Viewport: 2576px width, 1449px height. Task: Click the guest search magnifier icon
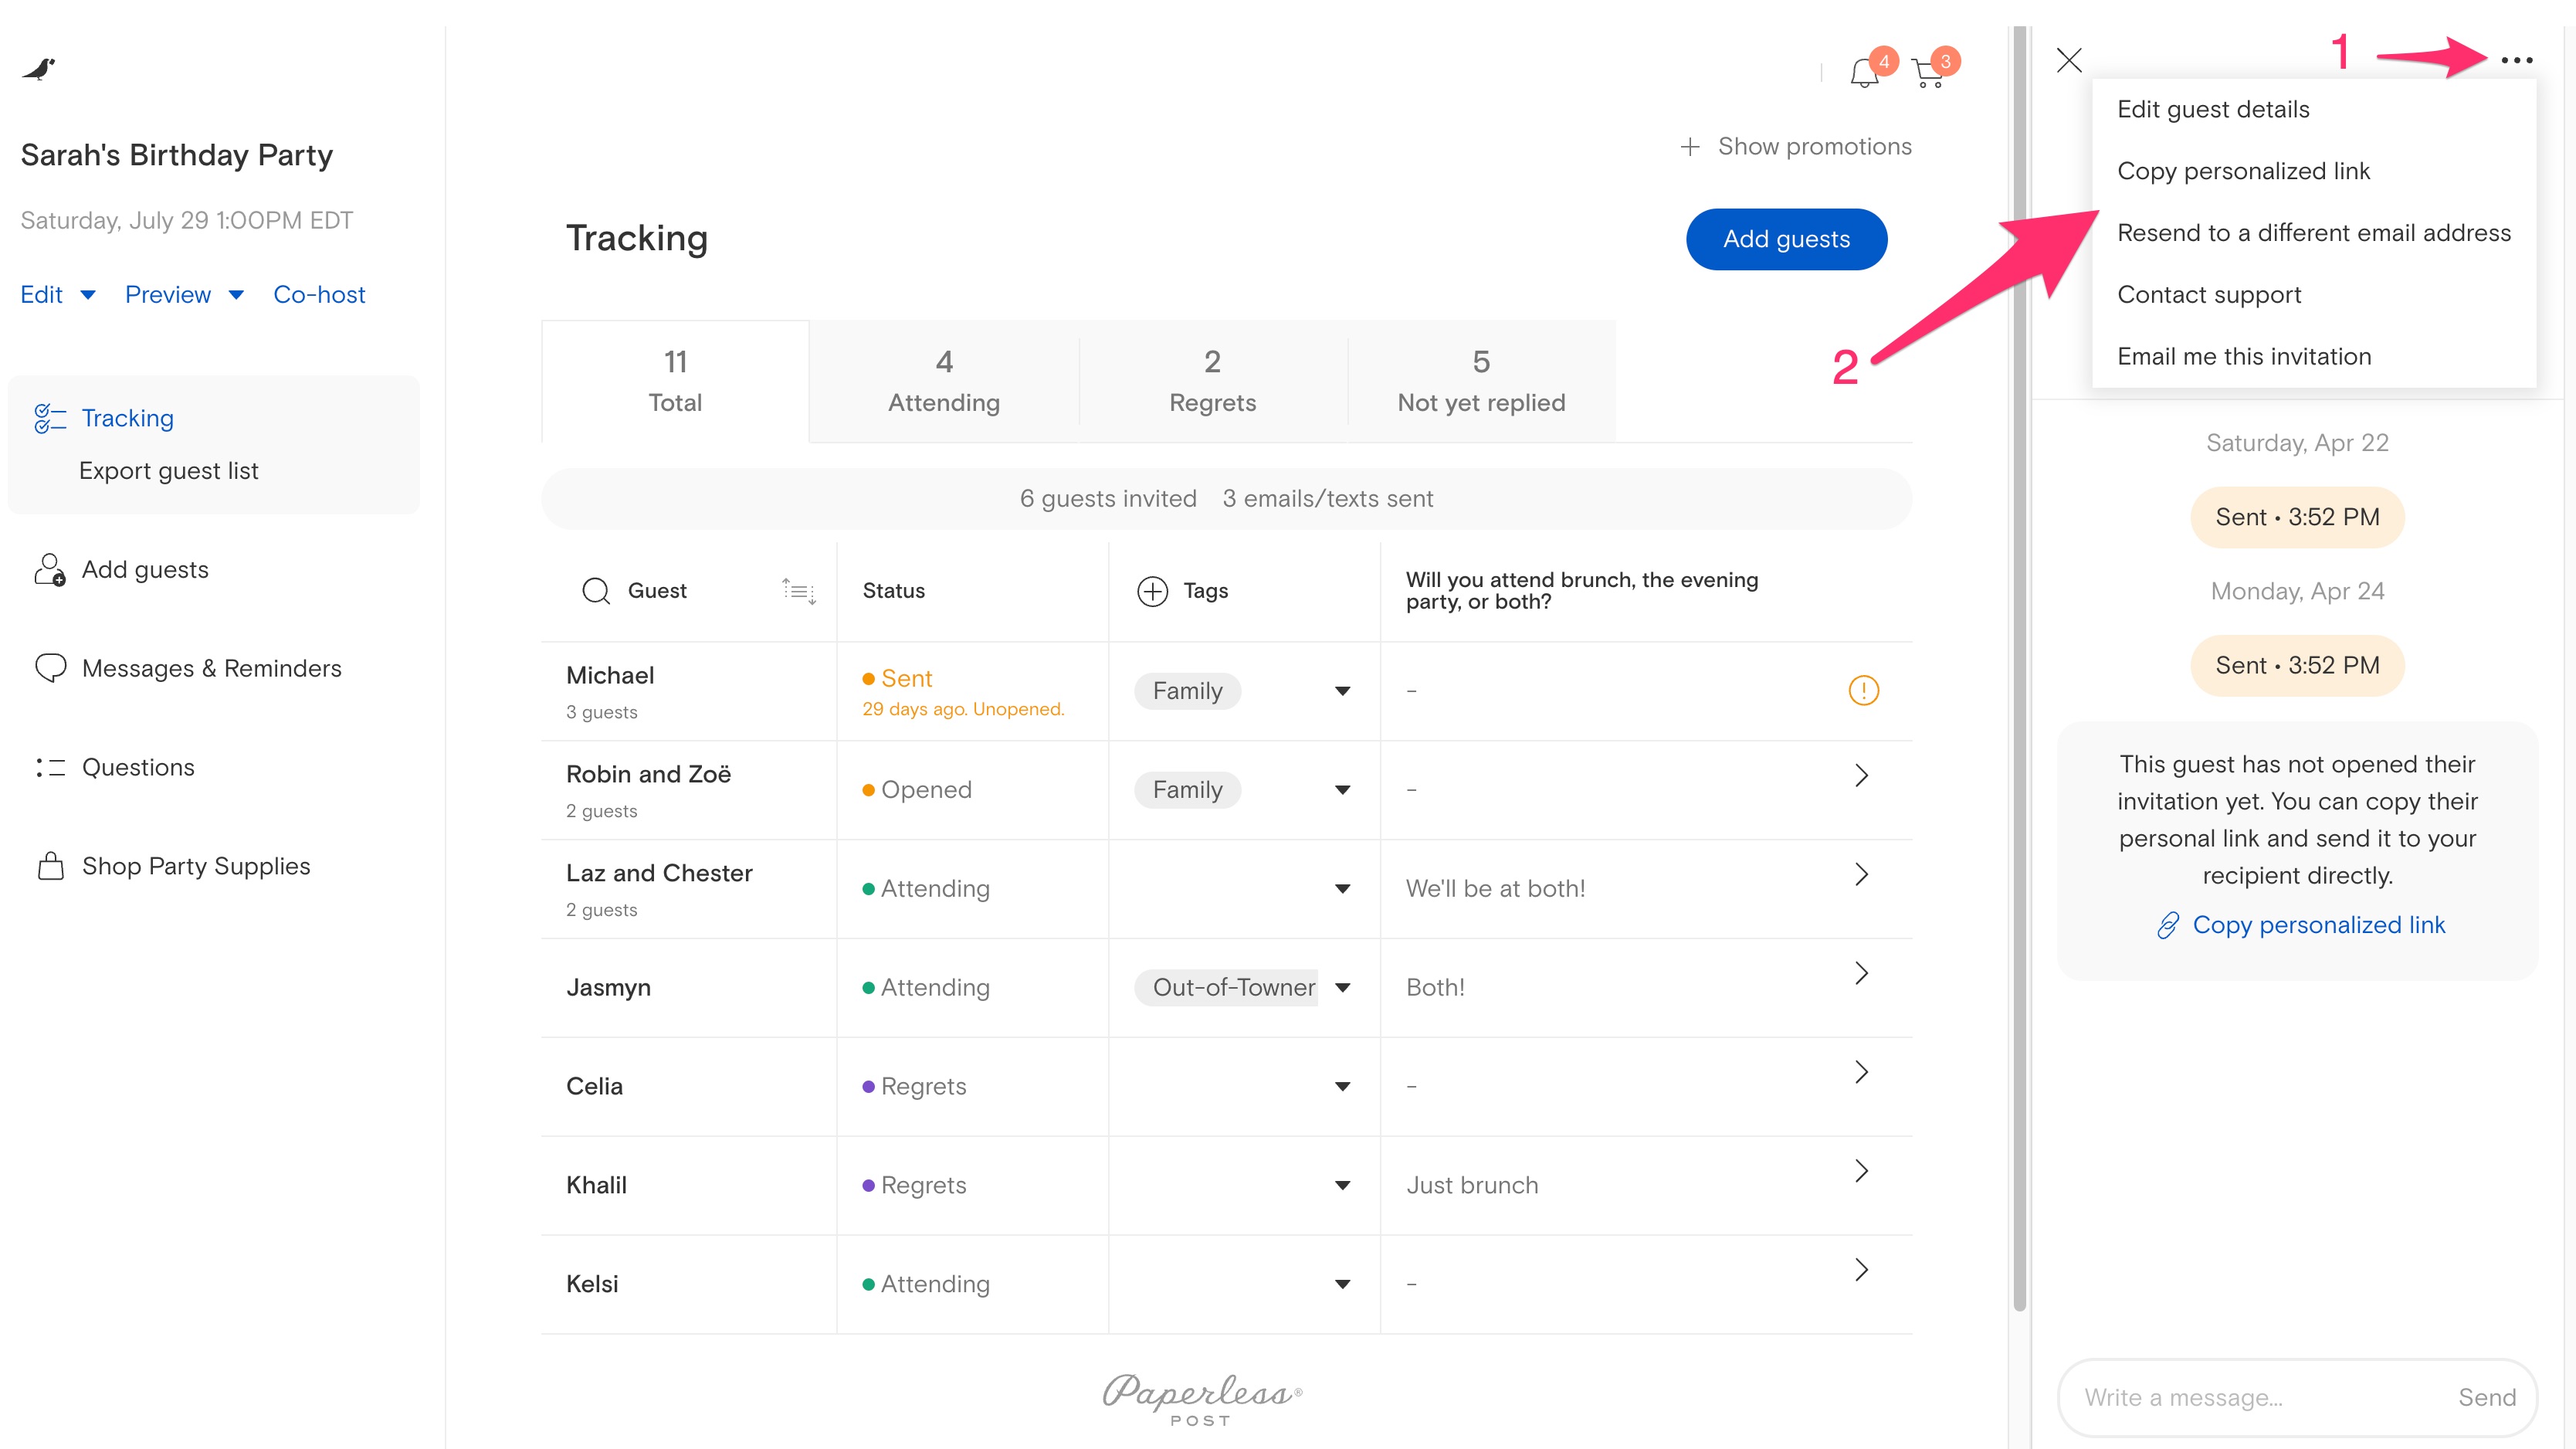click(596, 591)
